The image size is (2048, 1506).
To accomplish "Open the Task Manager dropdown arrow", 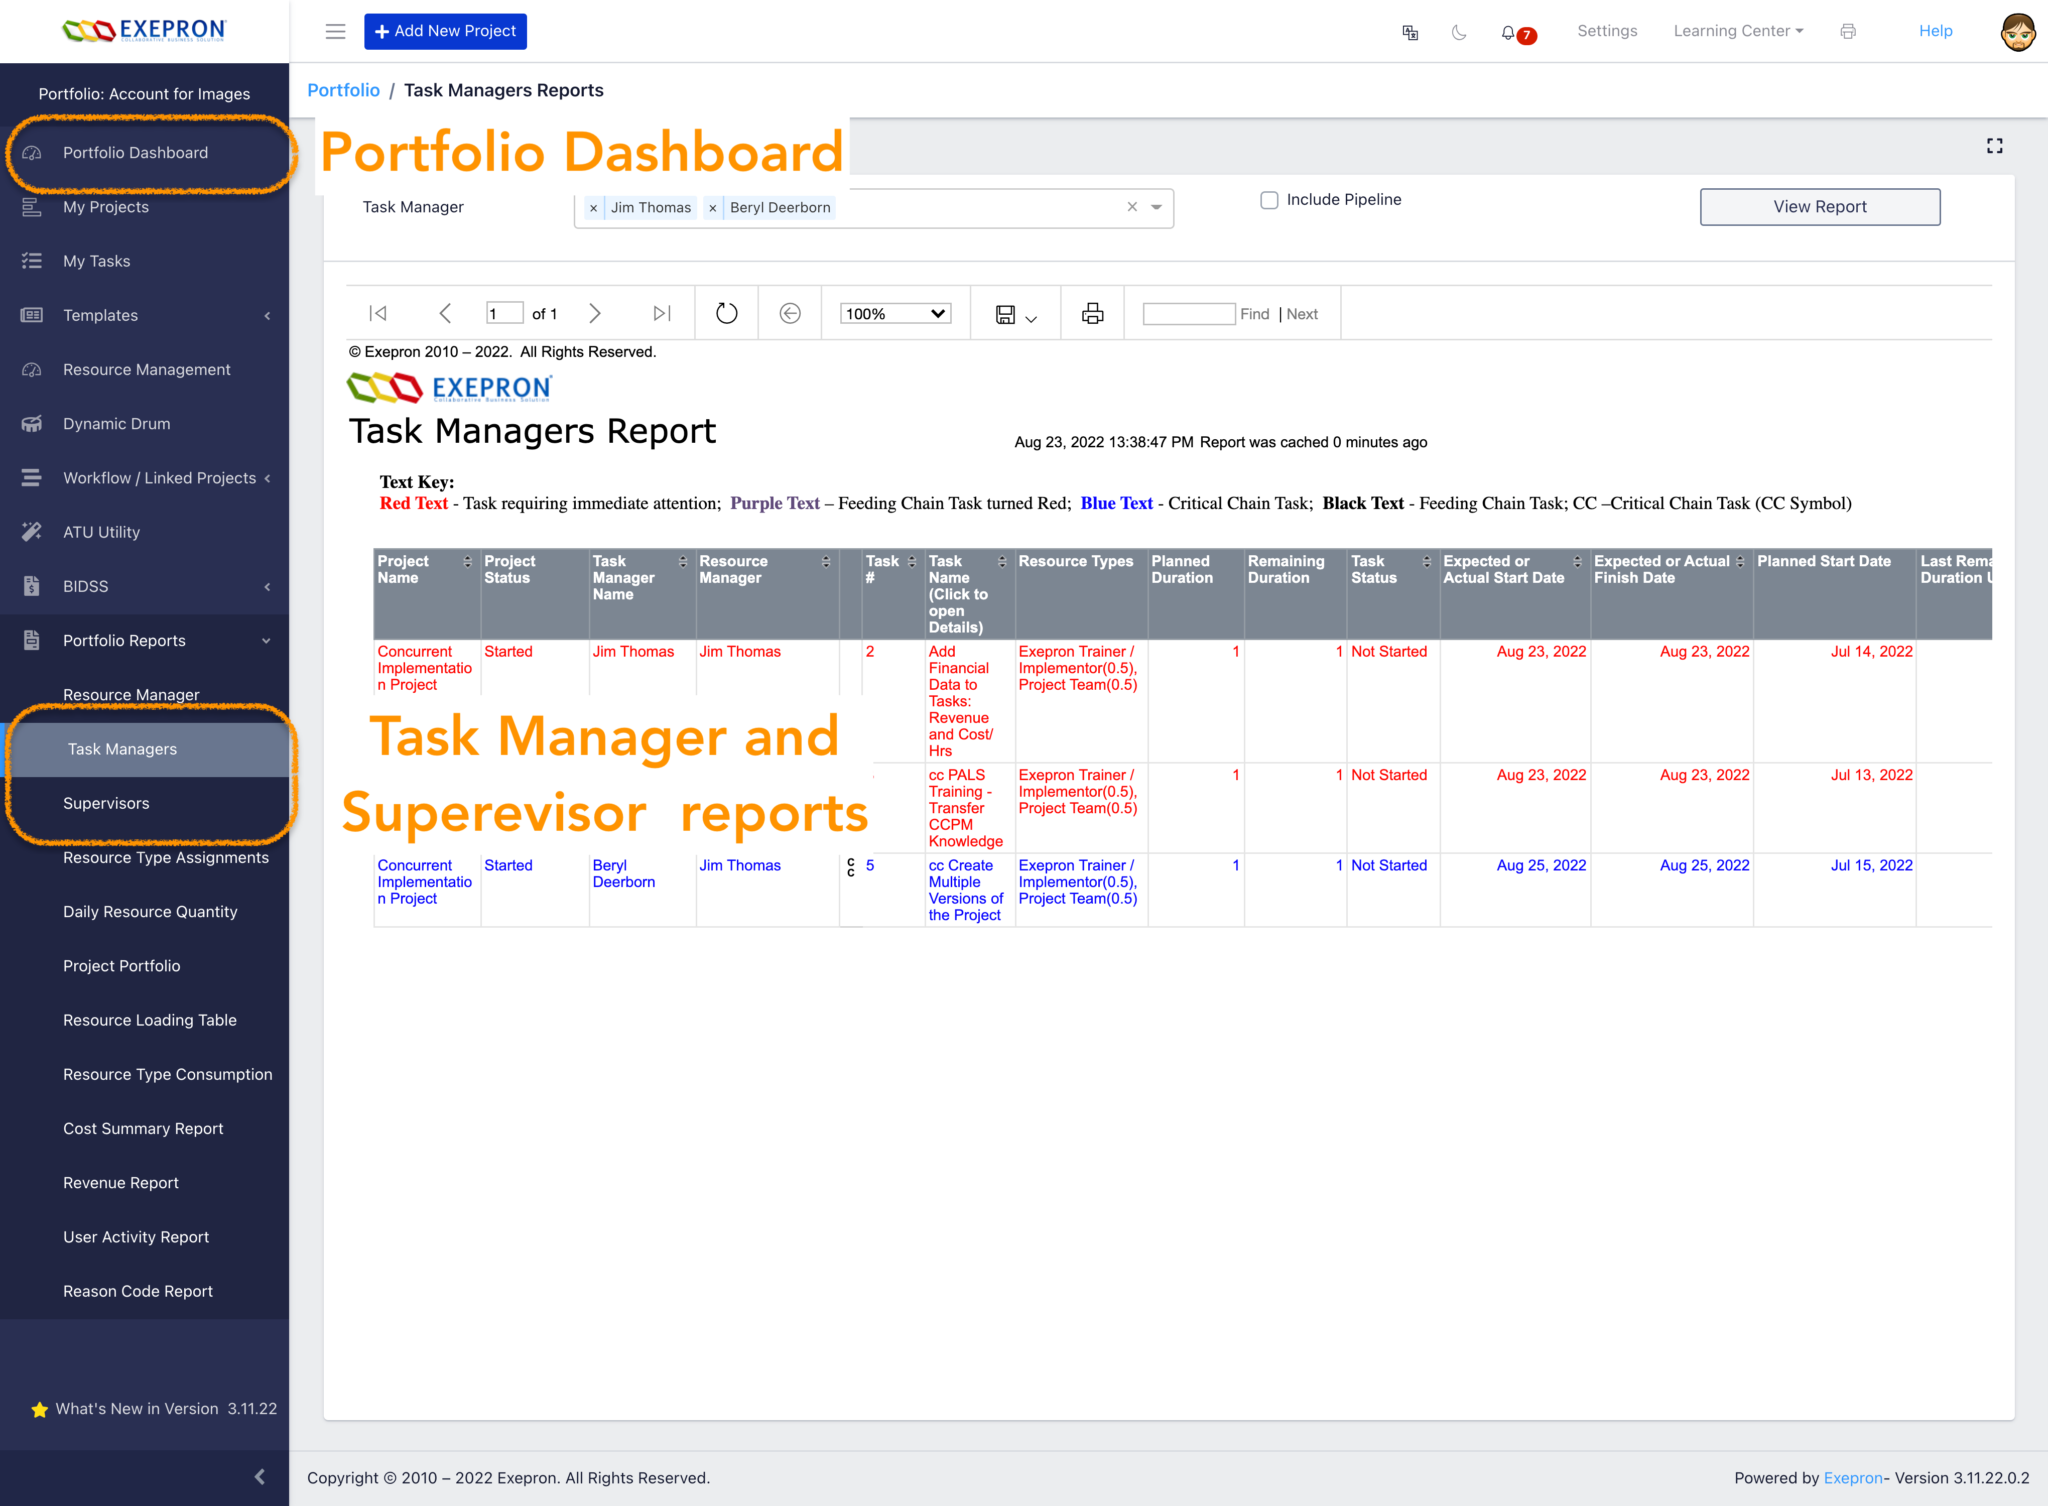I will tap(1156, 207).
